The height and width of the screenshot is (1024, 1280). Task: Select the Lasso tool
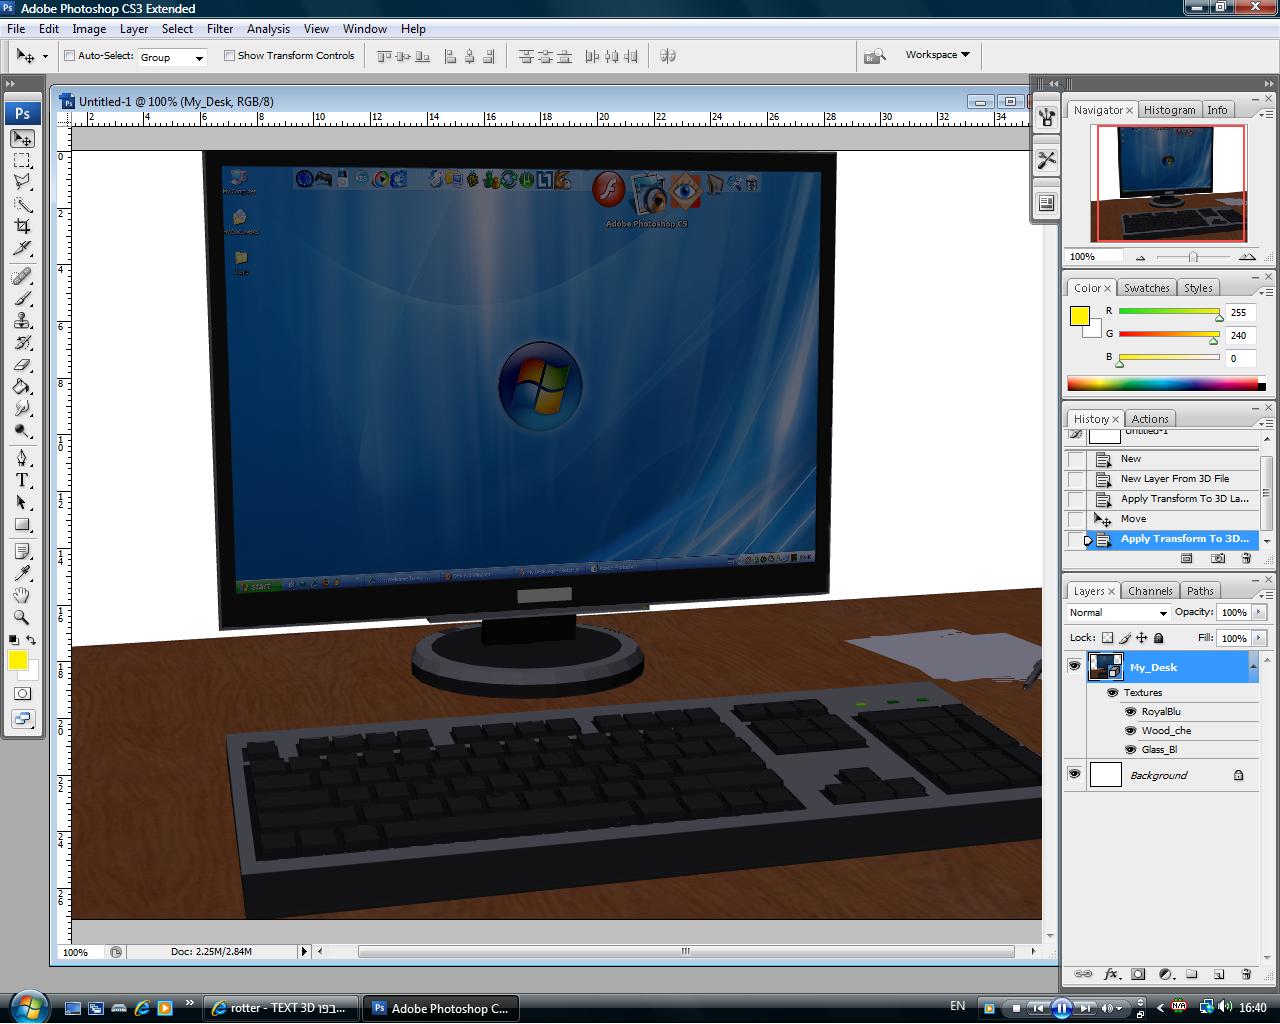click(22, 182)
